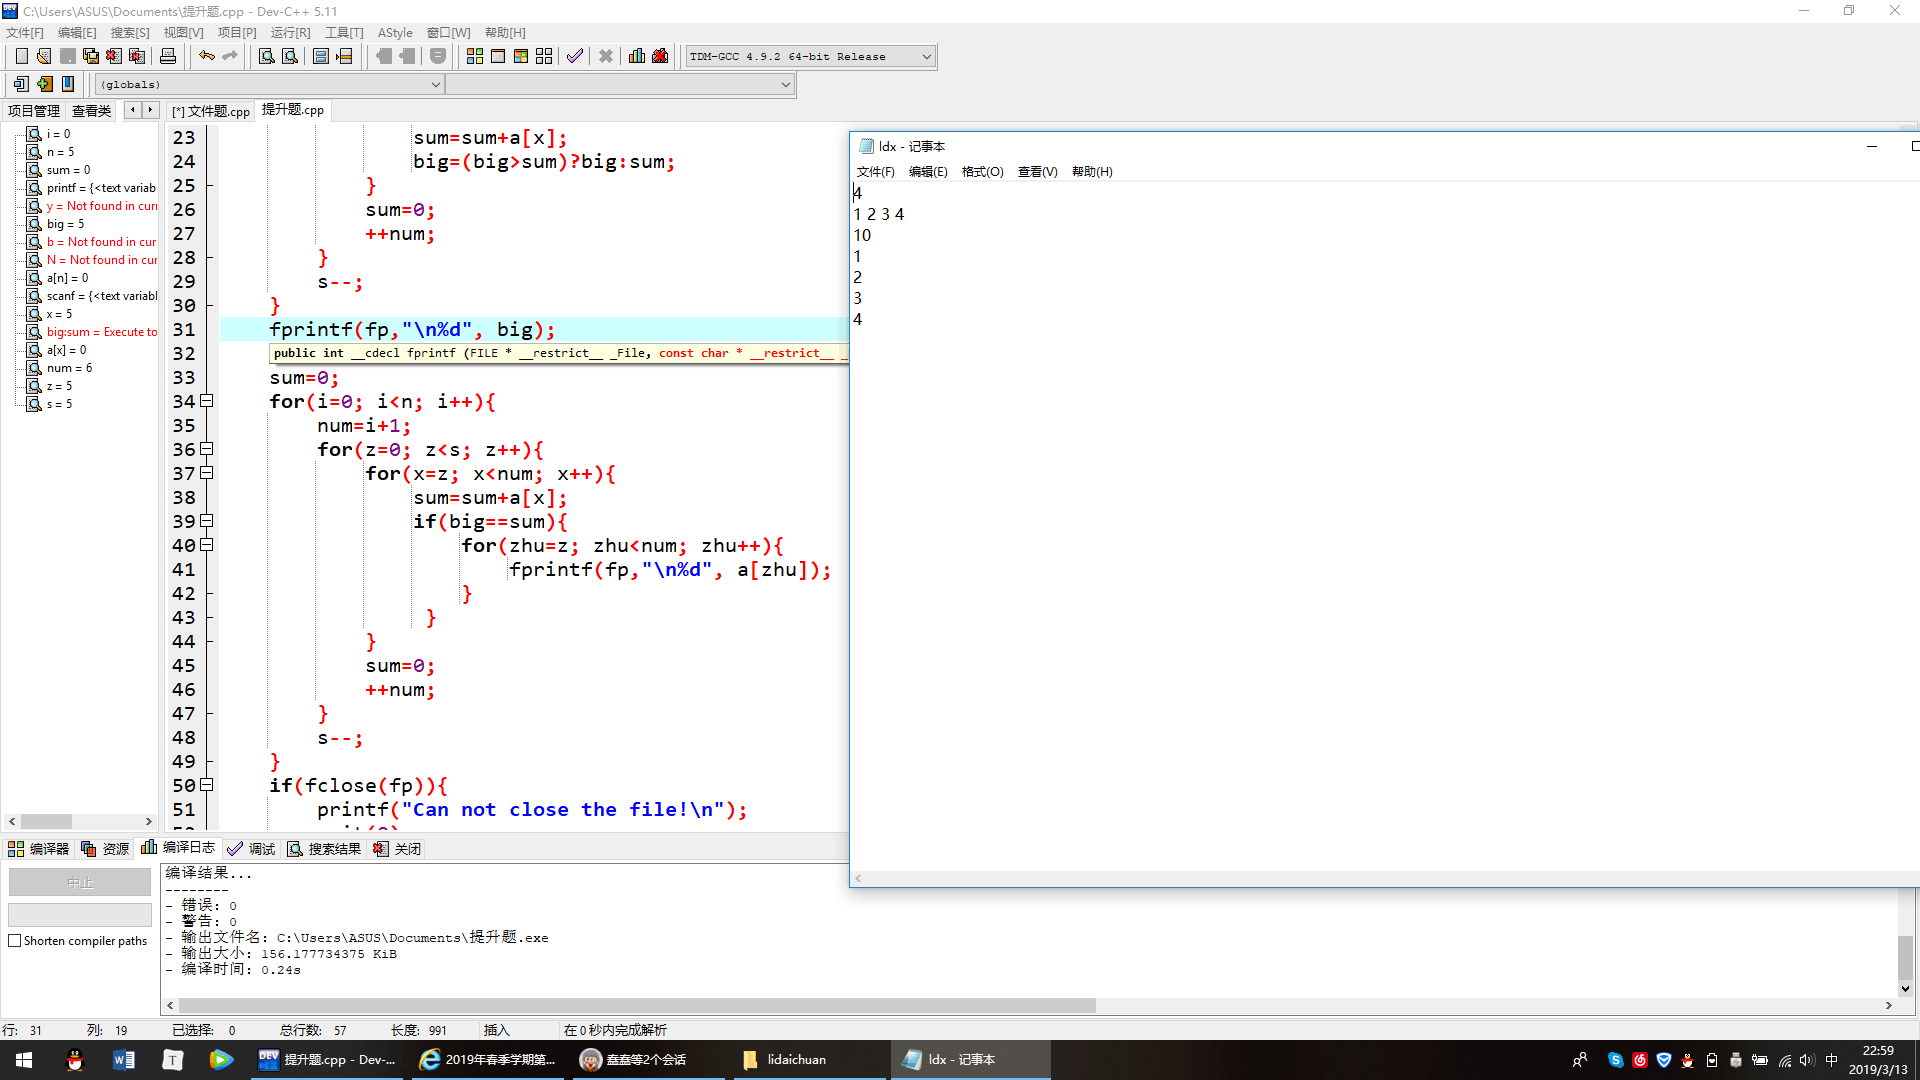1920x1080 pixels.
Task: Click the side panel tab right arrow button
Action: tap(150, 110)
